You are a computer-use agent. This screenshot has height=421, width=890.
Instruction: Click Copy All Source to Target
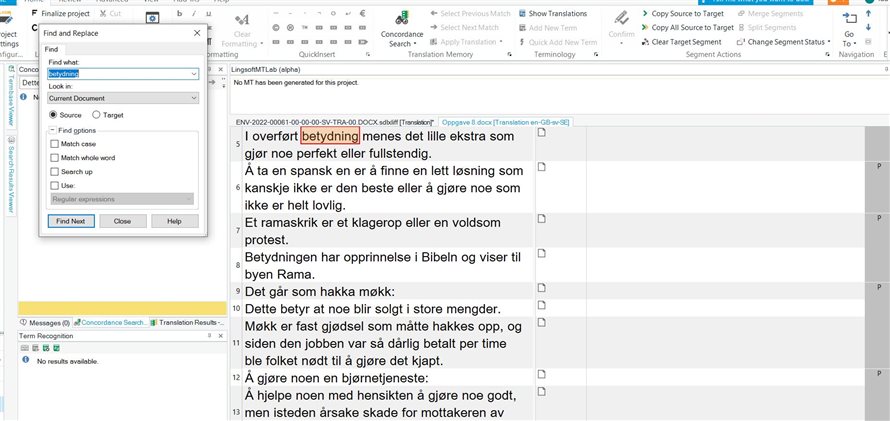tap(687, 27)
